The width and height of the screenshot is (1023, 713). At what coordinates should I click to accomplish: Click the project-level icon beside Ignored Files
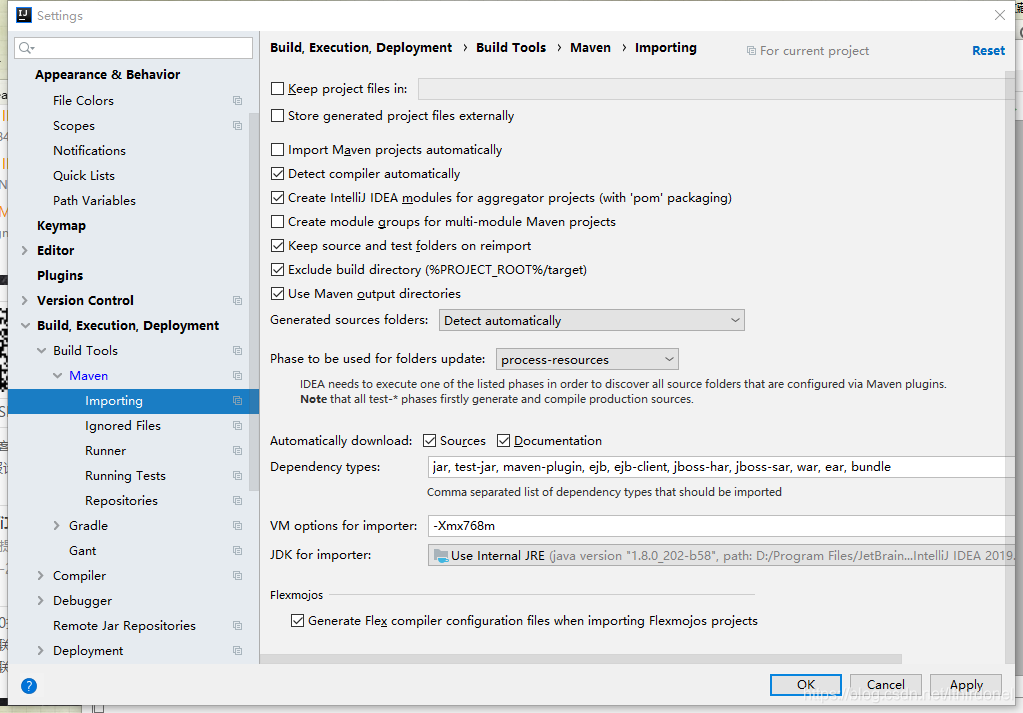click(x=237, y=426)
